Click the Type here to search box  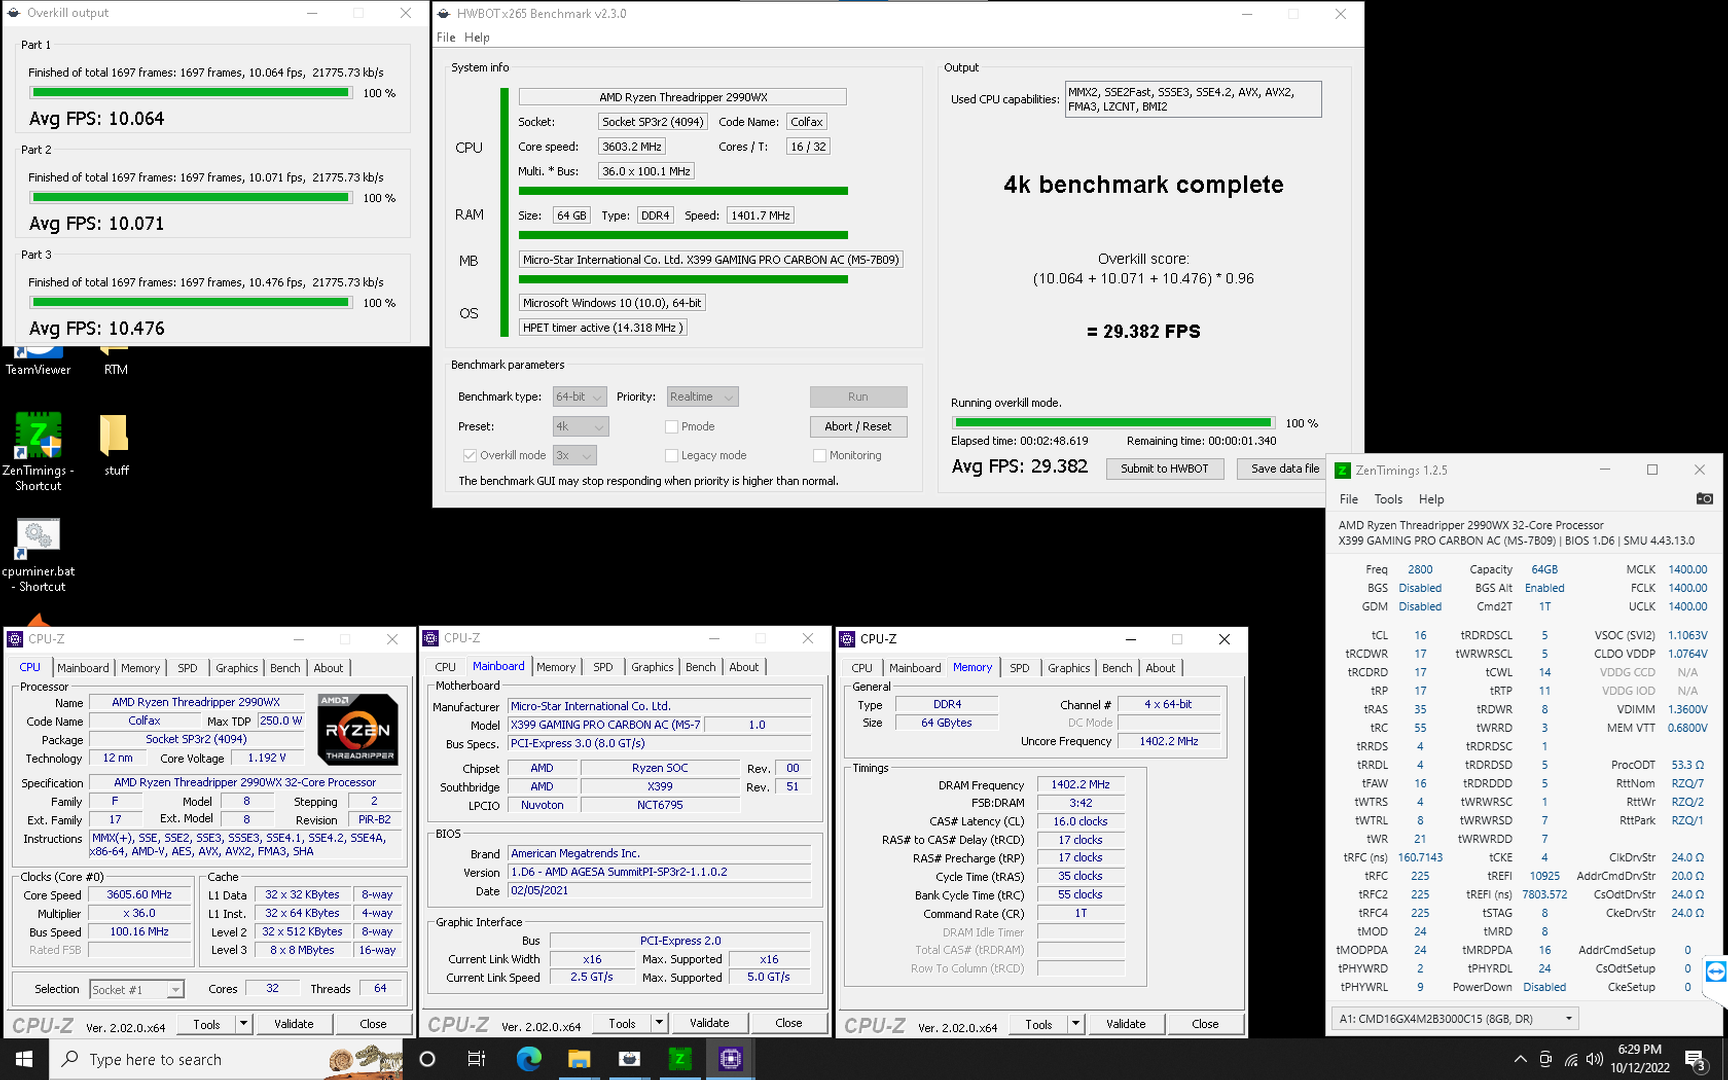[x=225, y=1059]
